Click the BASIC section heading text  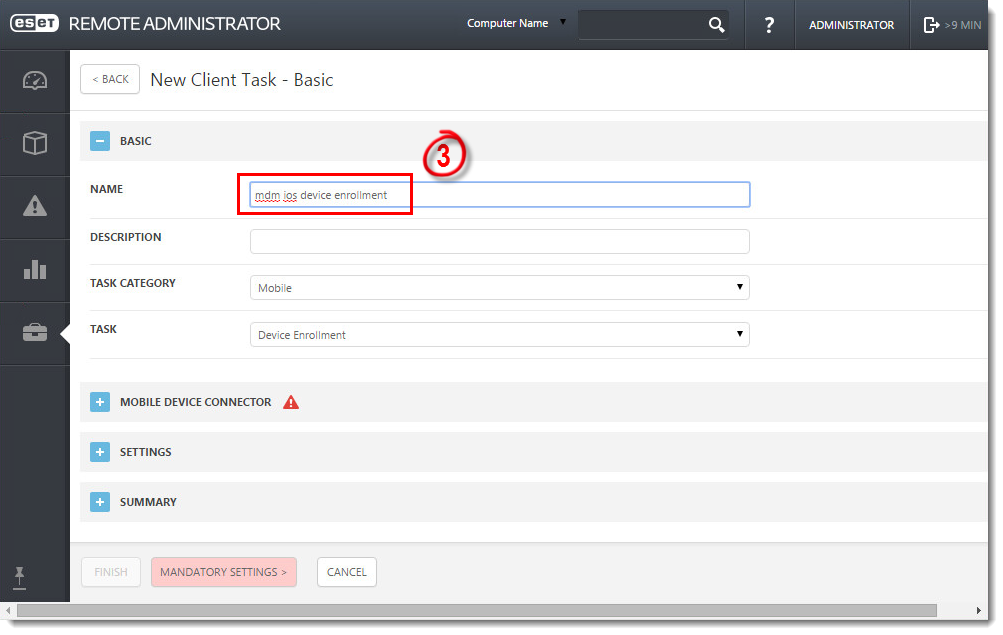(136, 141)
